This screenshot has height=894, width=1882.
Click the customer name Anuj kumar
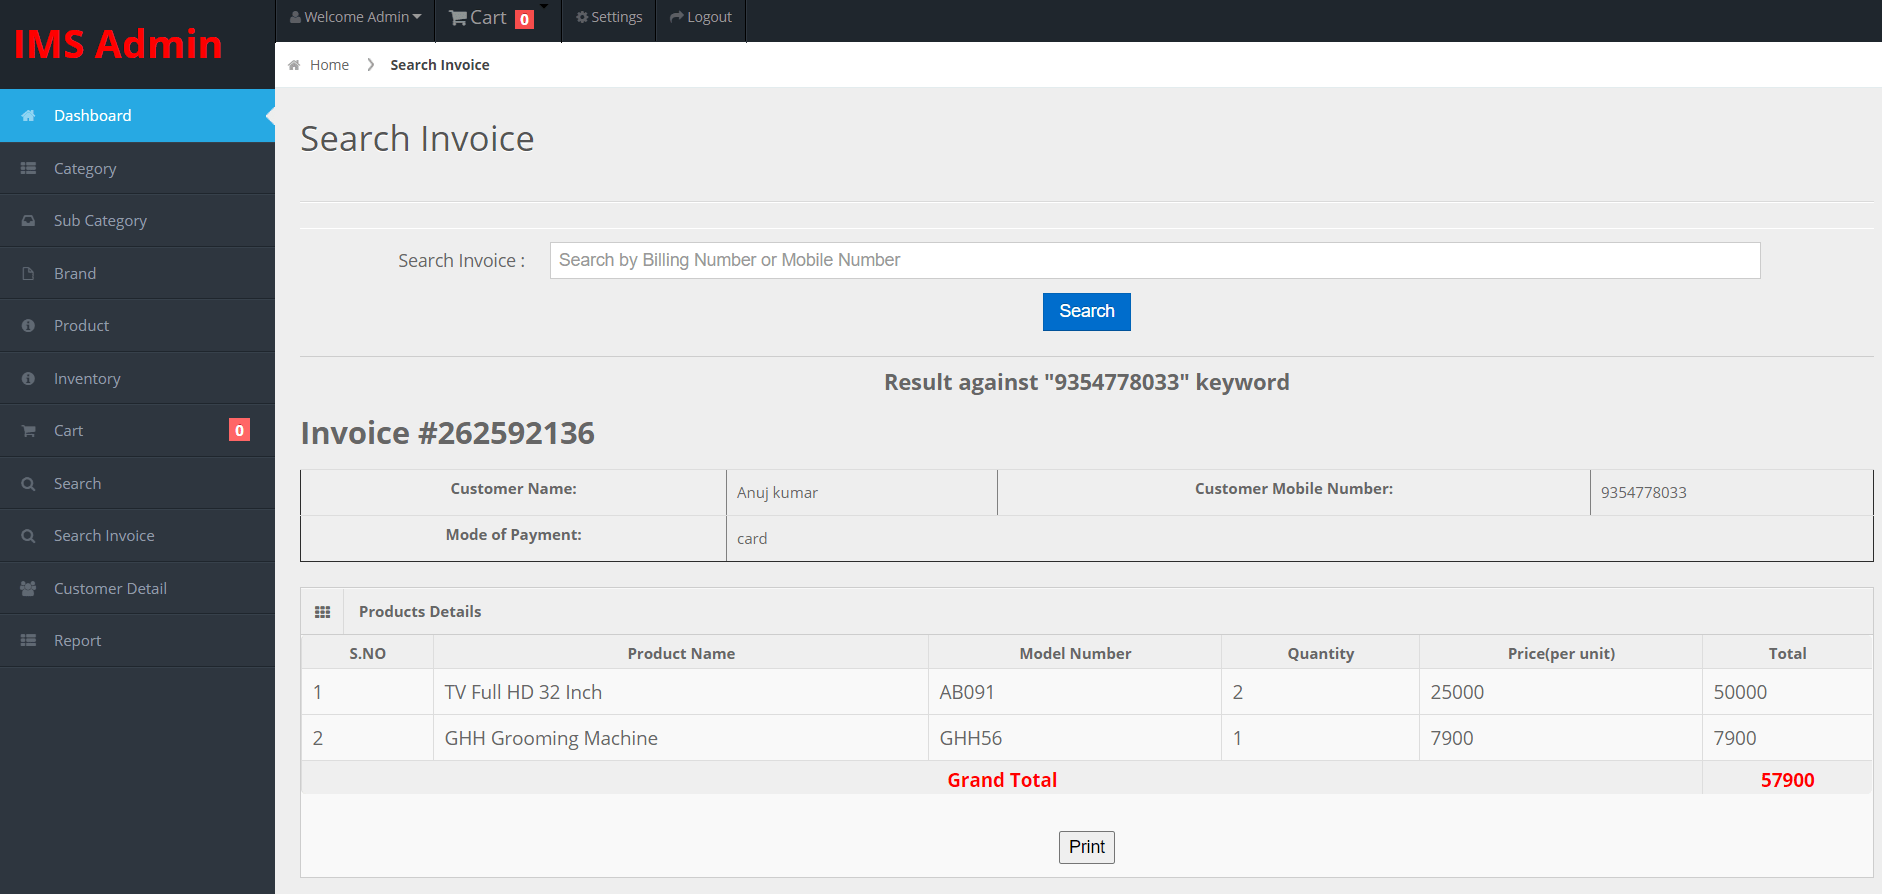777,493
